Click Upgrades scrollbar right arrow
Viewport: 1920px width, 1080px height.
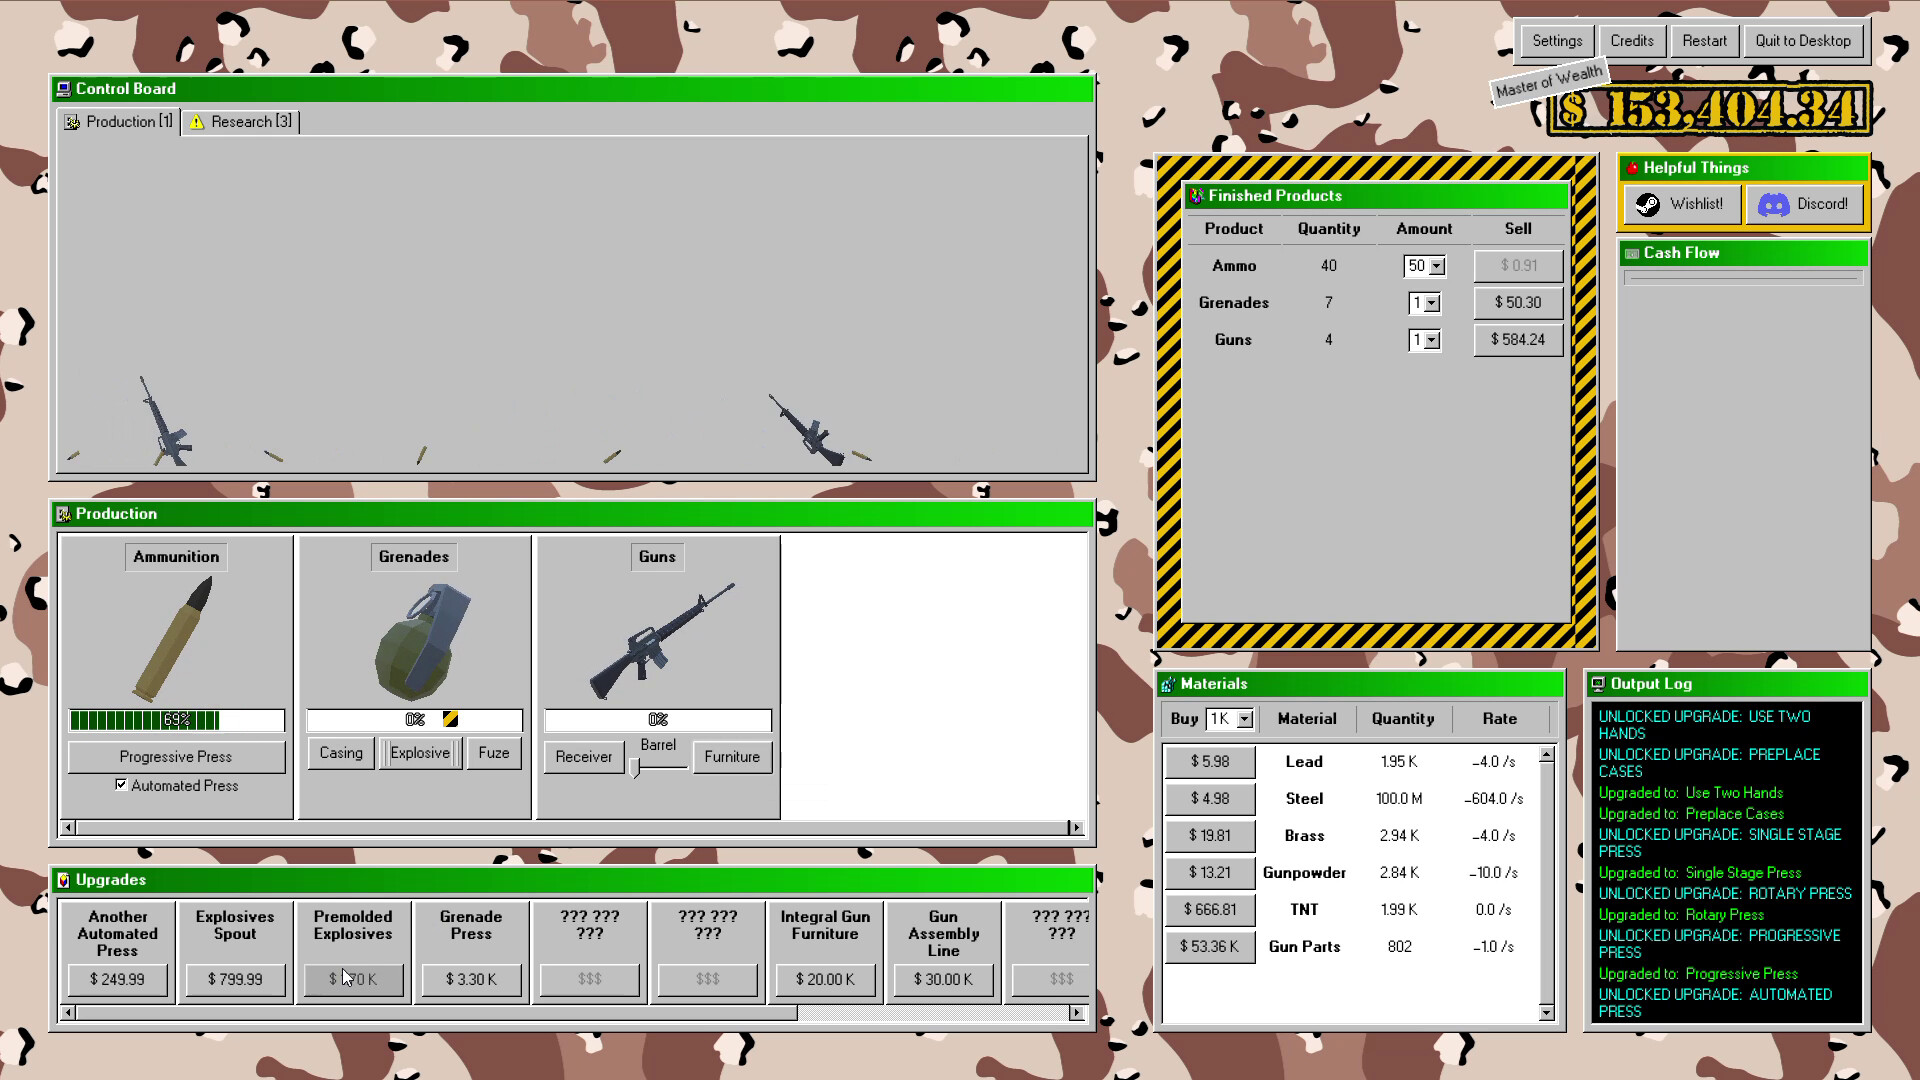(1076, 1013)
